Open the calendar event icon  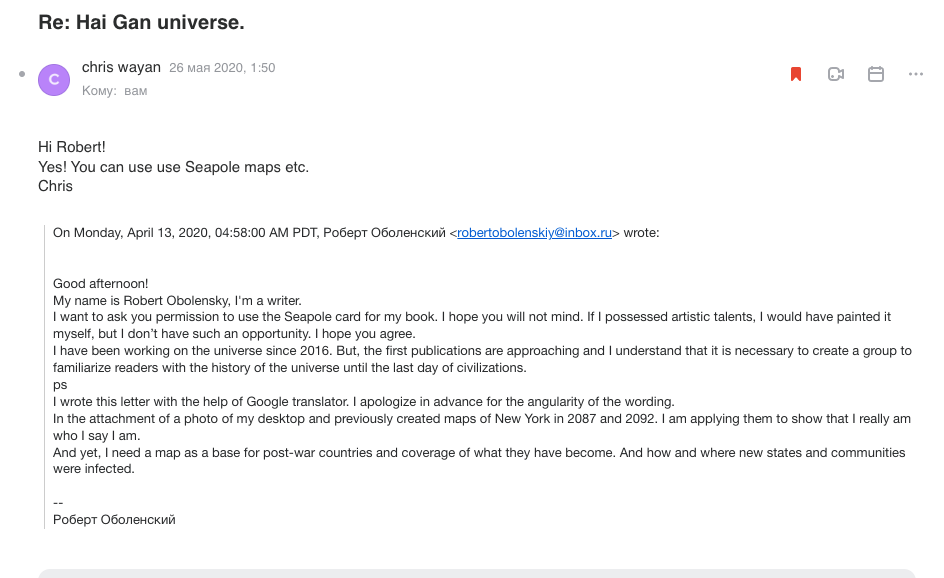click(876, 74)
